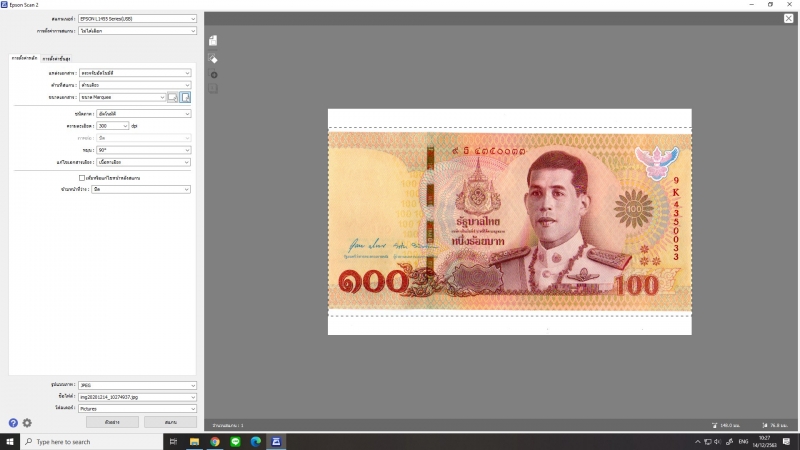Click the page count text in preview status bar
This screenshot has height=450, width=800.
[x=228, y=425]
